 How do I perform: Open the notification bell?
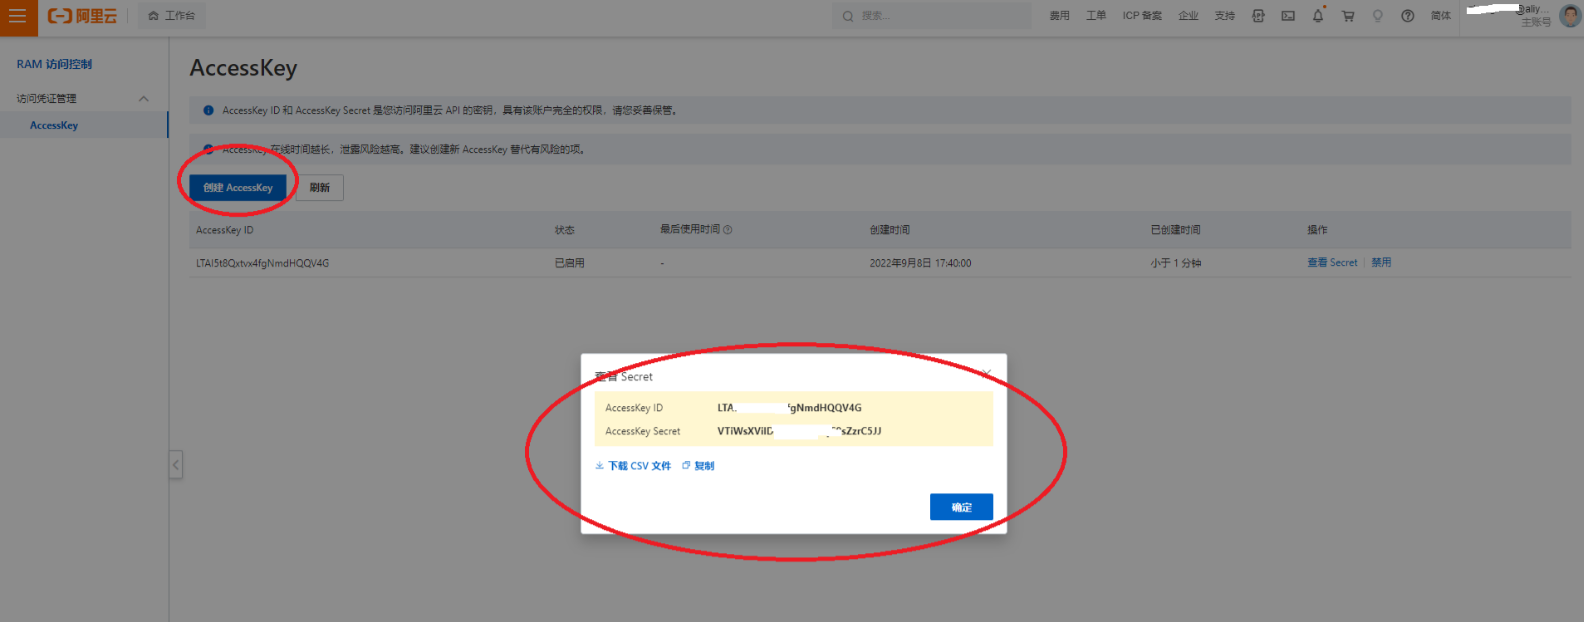[x=1318, y=16]
